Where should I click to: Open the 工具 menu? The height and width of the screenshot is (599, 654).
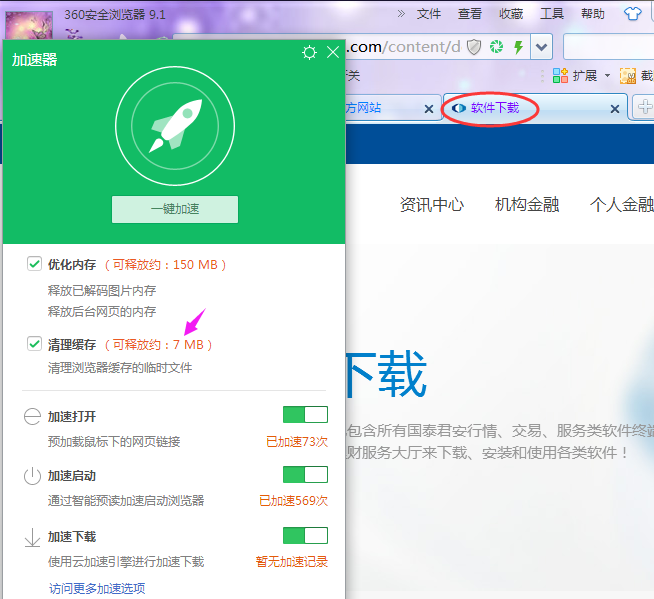coord(552,14)
